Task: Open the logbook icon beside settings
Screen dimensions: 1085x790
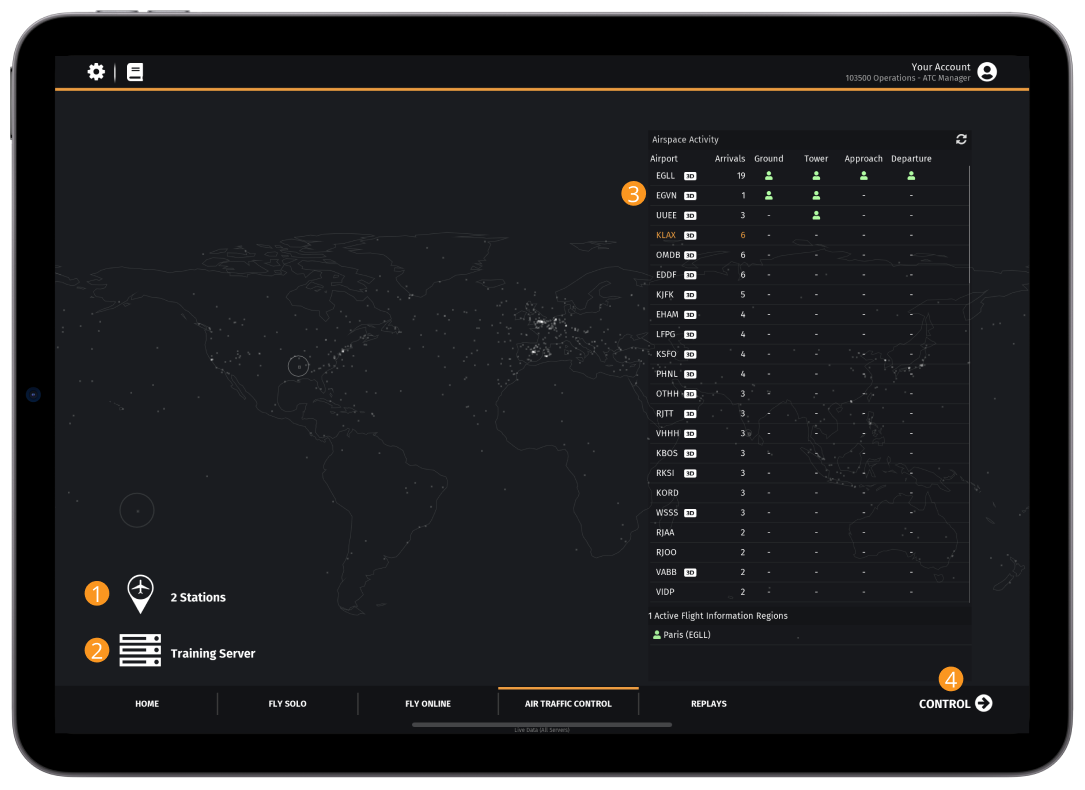Action: [135, 72]
